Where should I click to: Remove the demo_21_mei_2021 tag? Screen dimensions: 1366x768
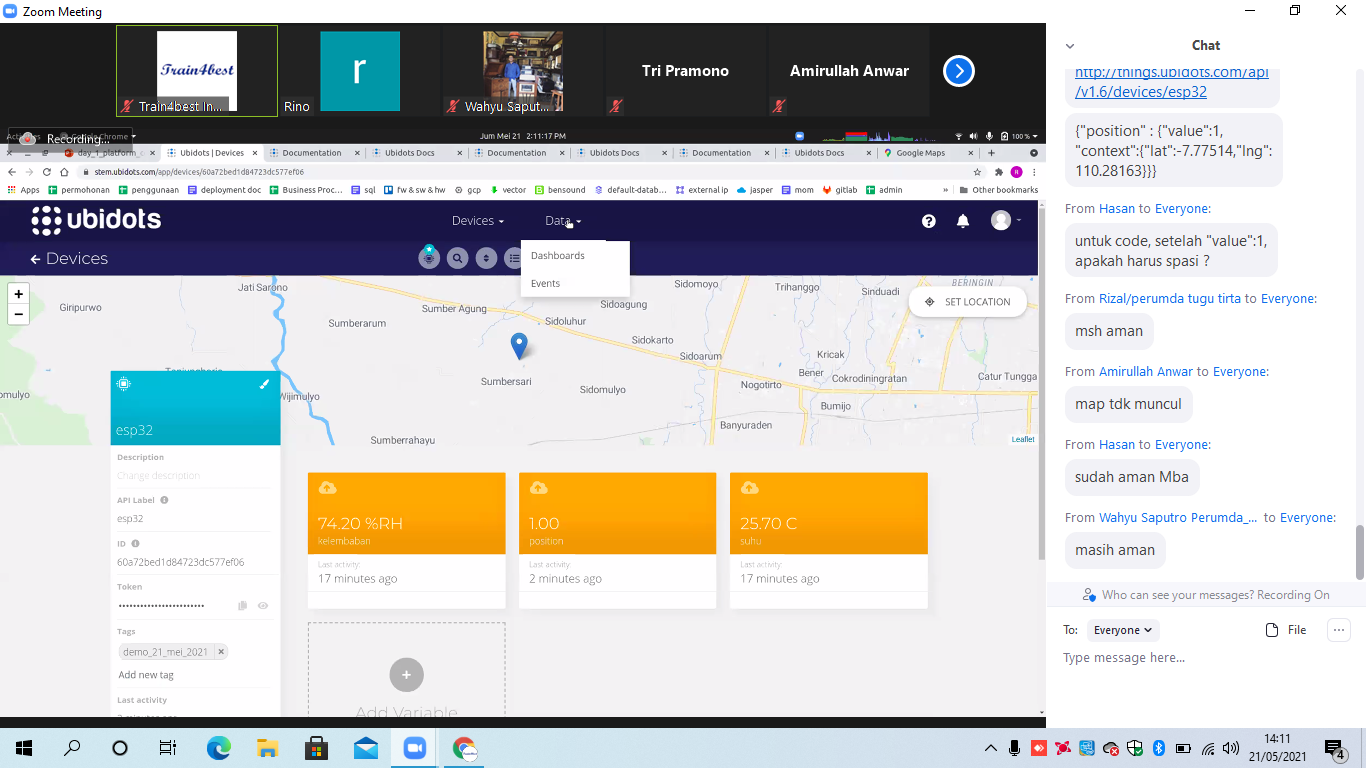click(221, 652)
